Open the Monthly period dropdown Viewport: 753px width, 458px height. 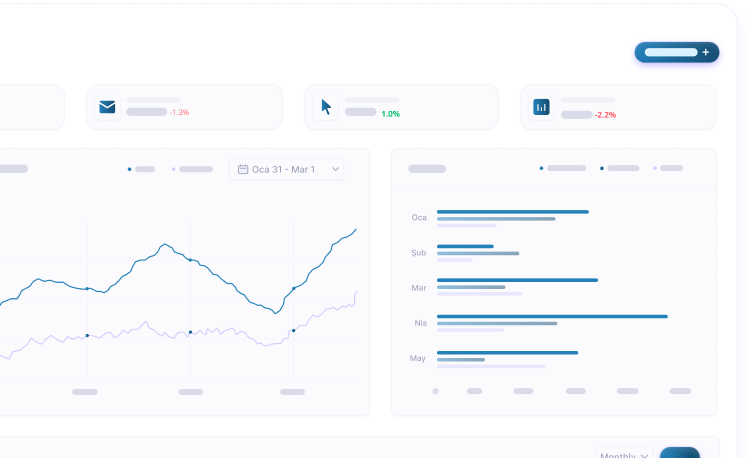coord(624,455)
